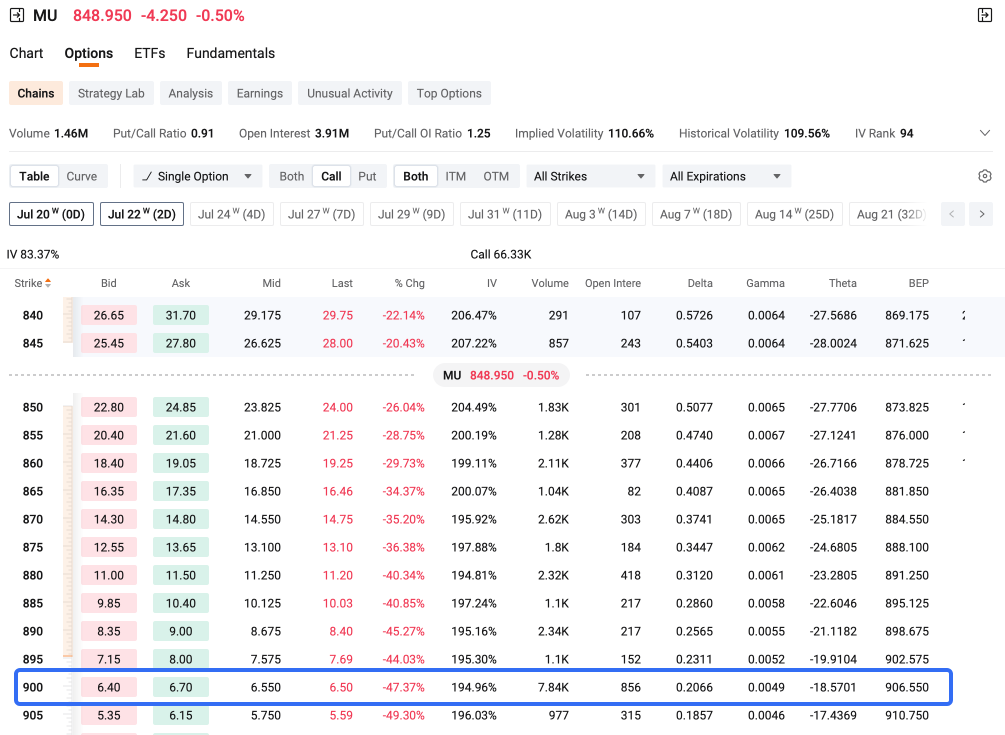Show next expiration dates with right arrow

[x=981, y=214]
